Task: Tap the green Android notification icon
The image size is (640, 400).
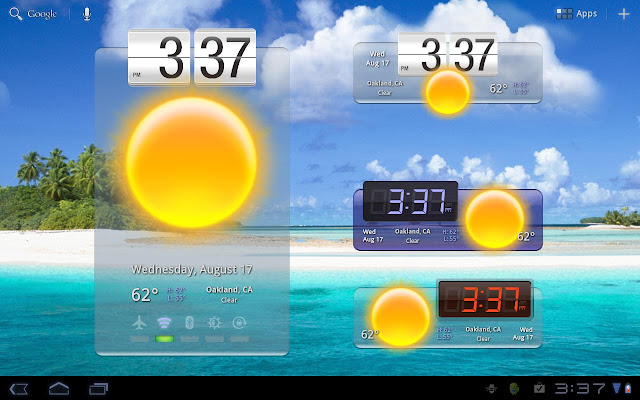Action: click(514, 389)
